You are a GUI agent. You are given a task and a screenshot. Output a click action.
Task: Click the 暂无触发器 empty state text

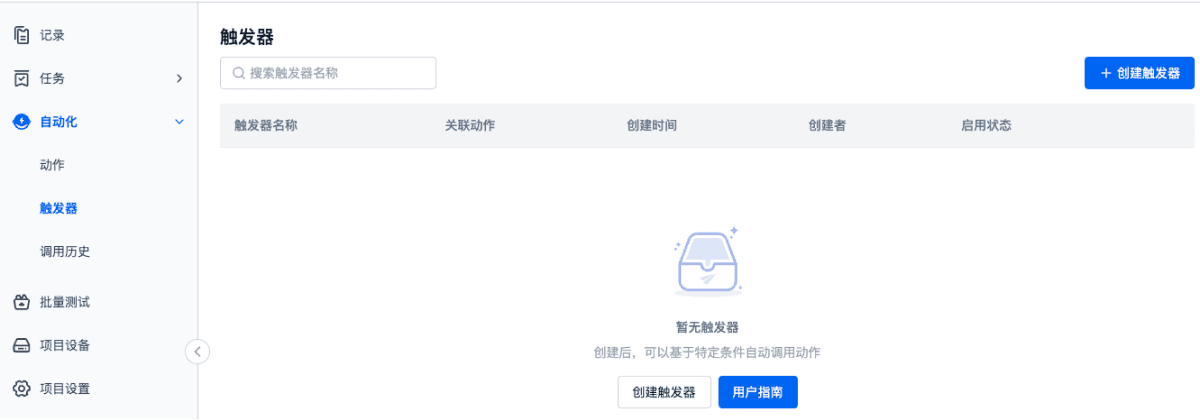707,327
